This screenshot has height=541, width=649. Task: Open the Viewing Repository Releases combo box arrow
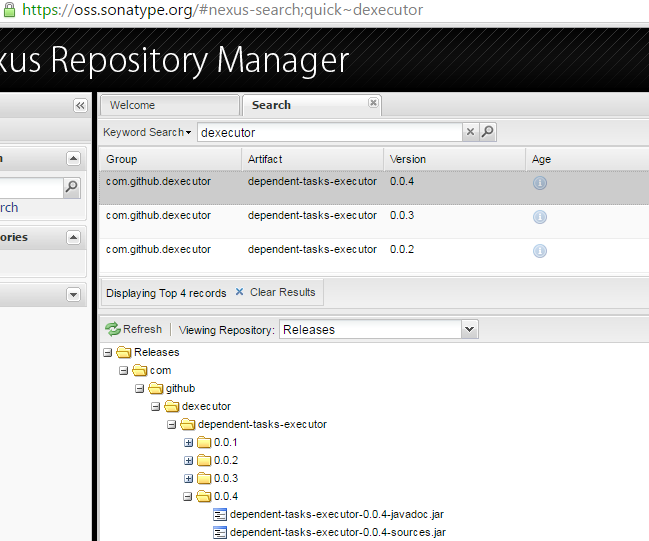pos(469,329)
